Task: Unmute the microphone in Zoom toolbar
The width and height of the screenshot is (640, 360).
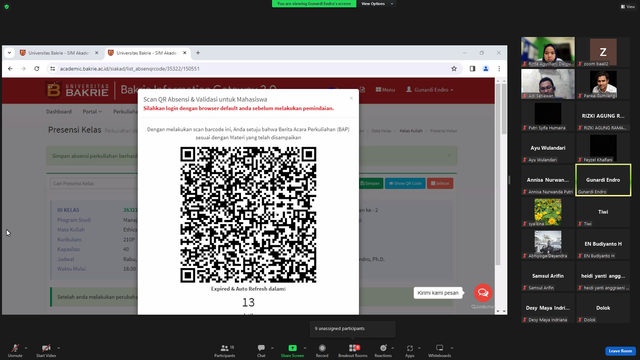Action: 15,350
